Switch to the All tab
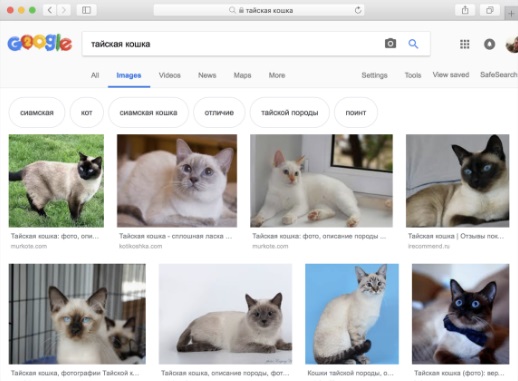Image resolution: width=518 pixels, height=381 pixels. tap(95, 75)
